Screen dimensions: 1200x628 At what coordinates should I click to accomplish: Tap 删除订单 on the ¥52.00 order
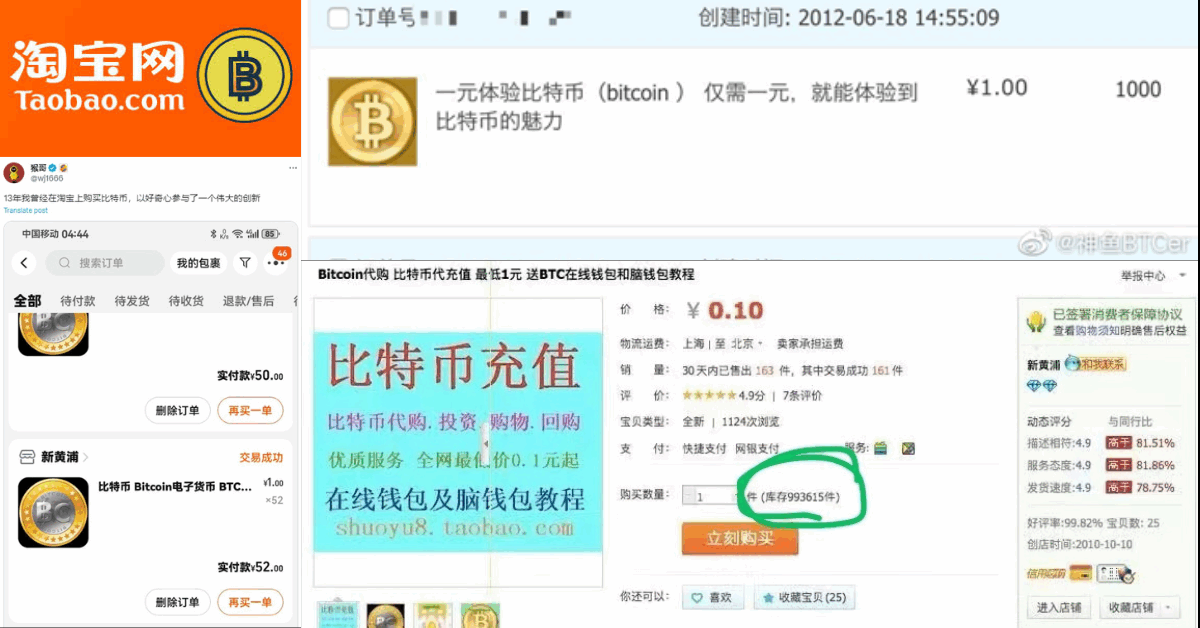178,602
